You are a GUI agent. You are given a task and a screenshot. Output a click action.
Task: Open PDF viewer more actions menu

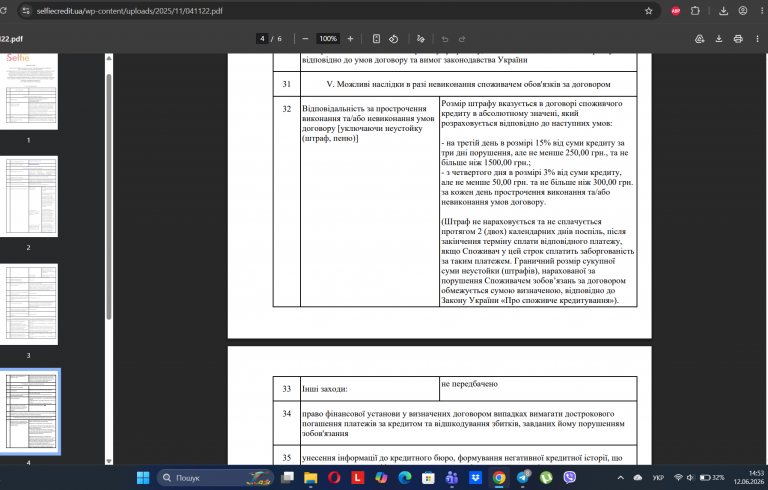click(757, 39)
